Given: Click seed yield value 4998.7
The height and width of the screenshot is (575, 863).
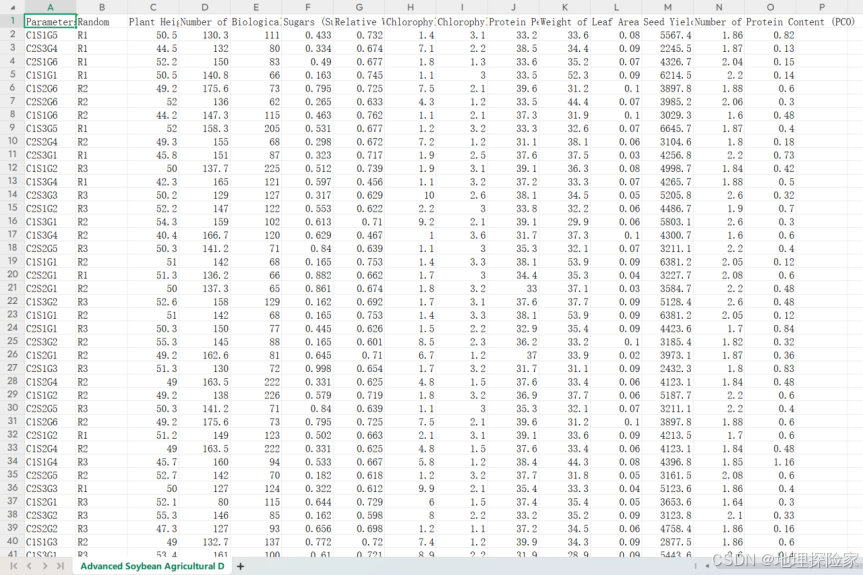Looking at the screenshot, I should tap(668, 168).
